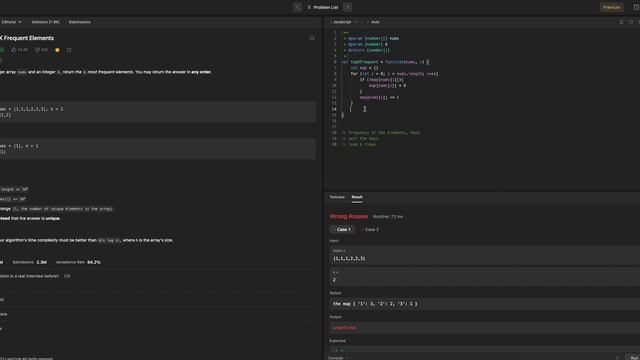Image resolution: width=640 pixels, height=360 pixels.
Task: Select Case 1 result
Action: coord(342,229)
